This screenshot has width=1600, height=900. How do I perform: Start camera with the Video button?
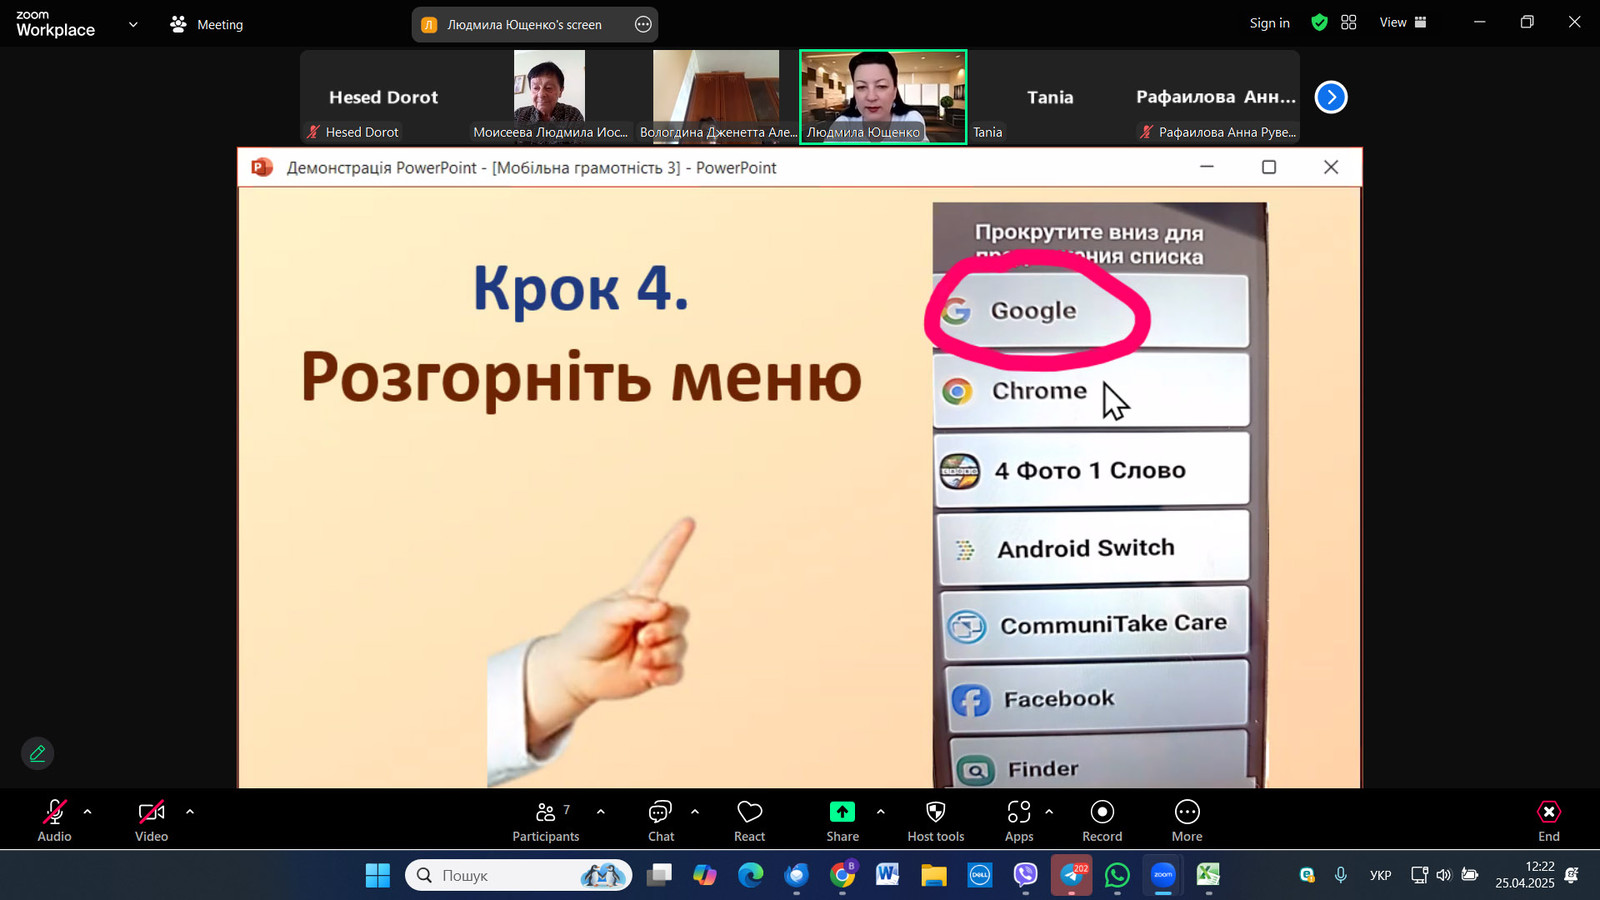pos(151,820)
